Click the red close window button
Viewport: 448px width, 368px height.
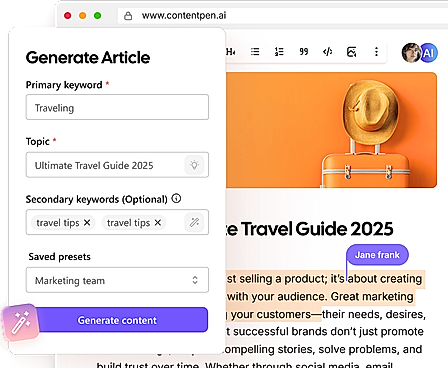click(68, 16)
